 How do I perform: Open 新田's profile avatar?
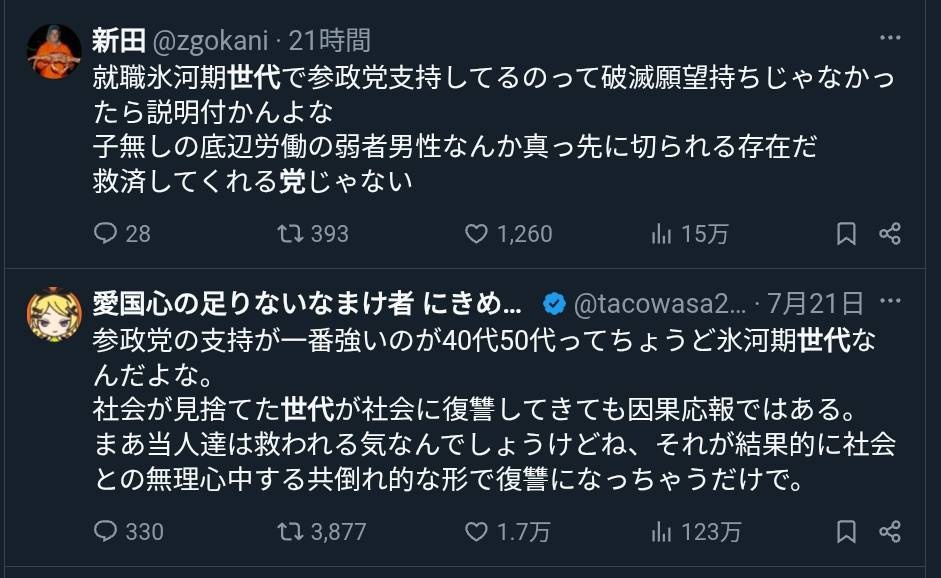point(54,51)
